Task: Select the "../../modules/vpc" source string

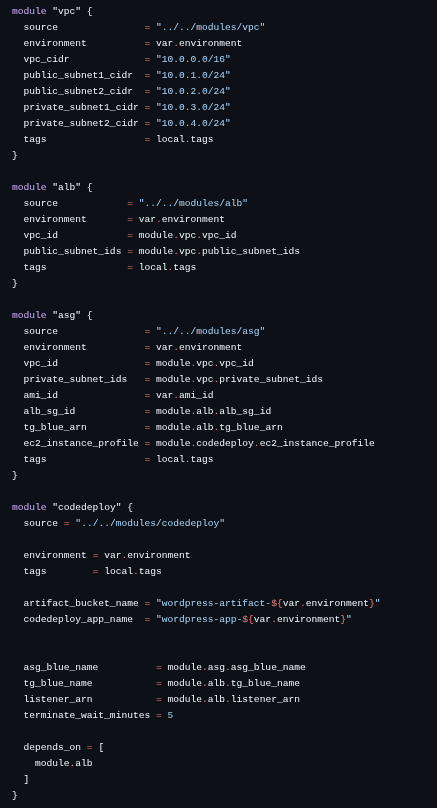Action: pos(210,27)
